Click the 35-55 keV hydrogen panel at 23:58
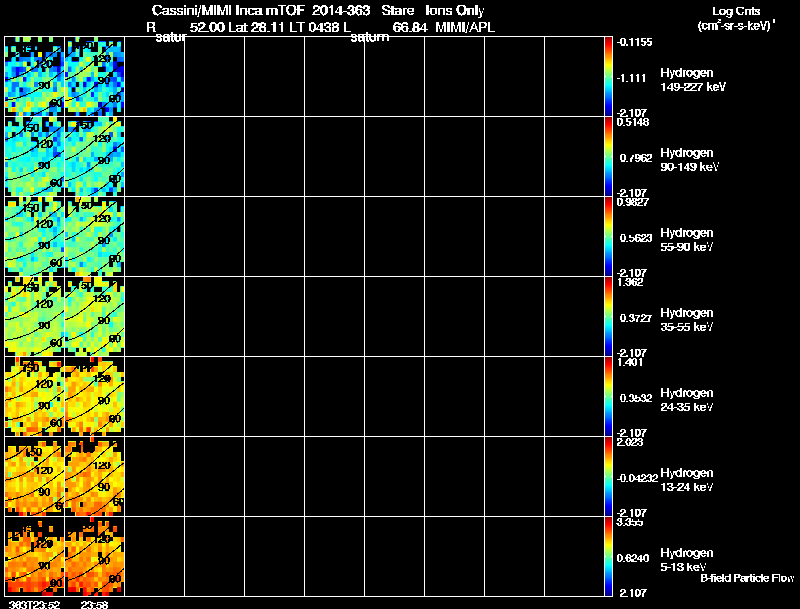The image size is (800, 609). [x=95, y=317]
